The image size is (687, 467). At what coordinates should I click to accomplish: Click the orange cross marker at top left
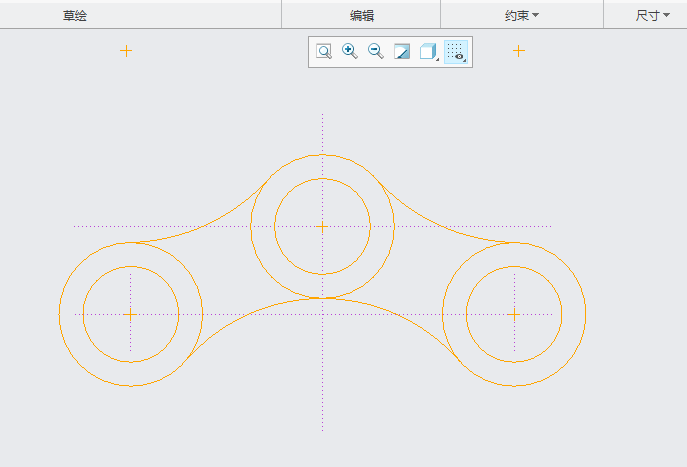126,51
